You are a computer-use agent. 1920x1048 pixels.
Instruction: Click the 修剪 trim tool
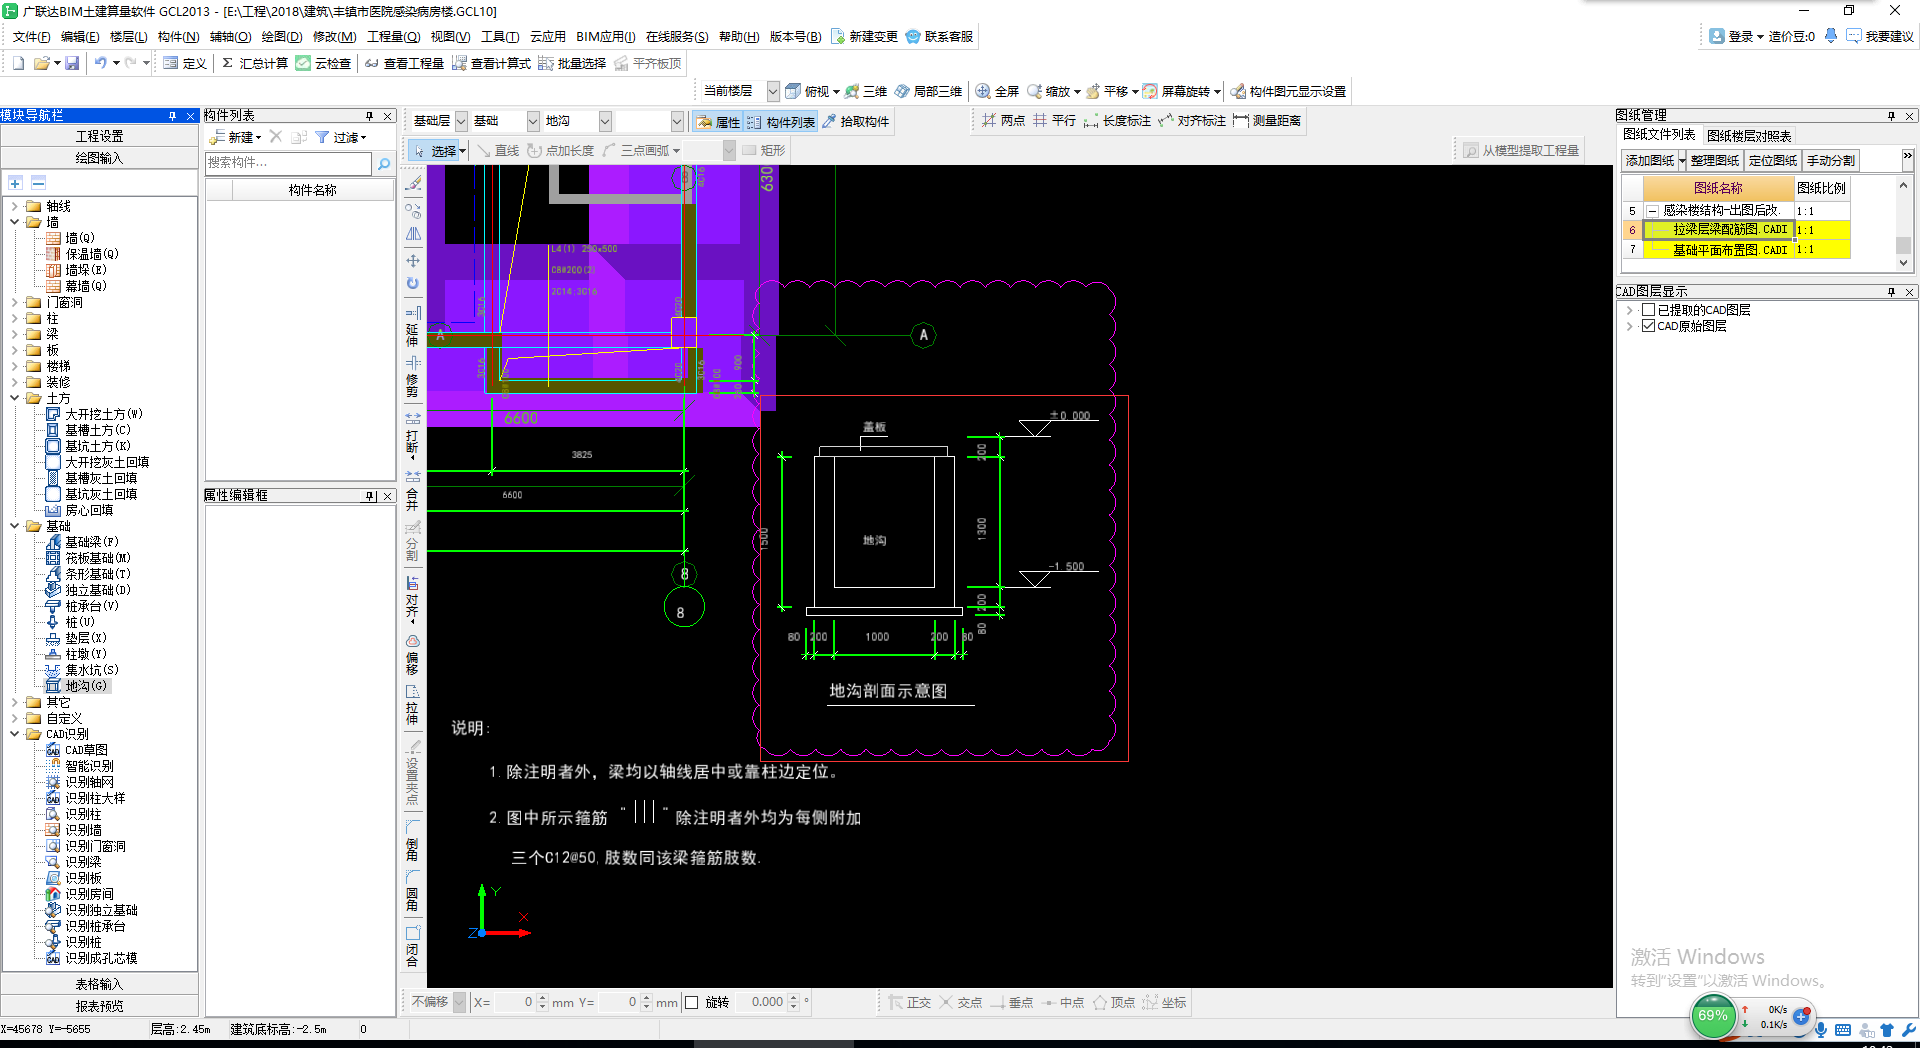[412, 375]
